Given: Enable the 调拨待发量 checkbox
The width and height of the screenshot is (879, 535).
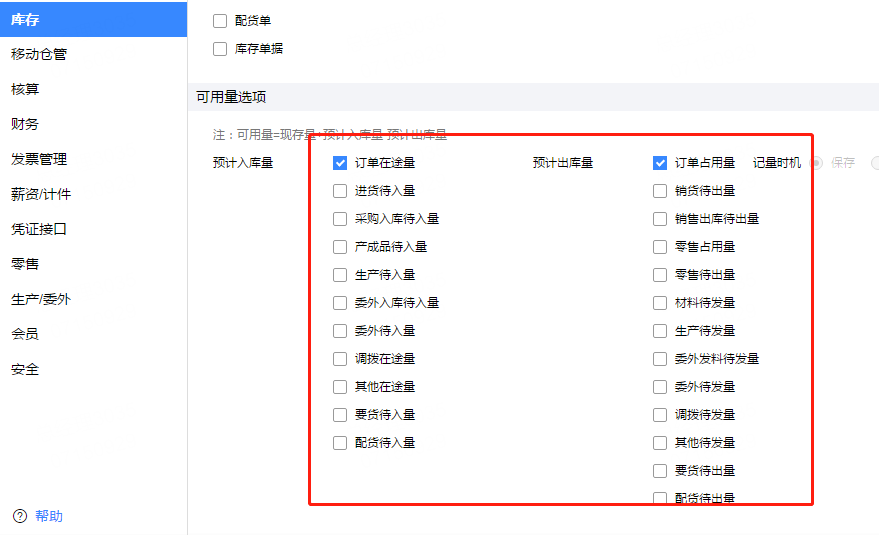Looking at the screenshot, I should coord(660,415).
